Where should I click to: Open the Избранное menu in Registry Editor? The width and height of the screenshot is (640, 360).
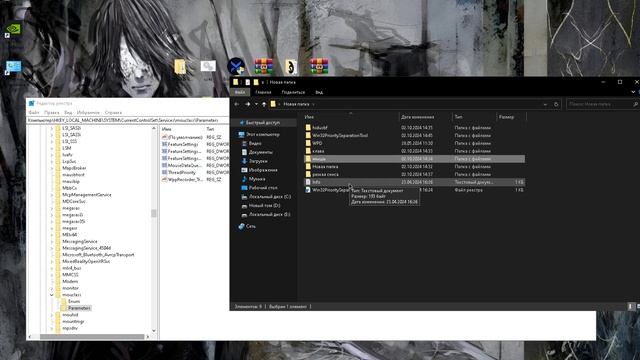88,112
